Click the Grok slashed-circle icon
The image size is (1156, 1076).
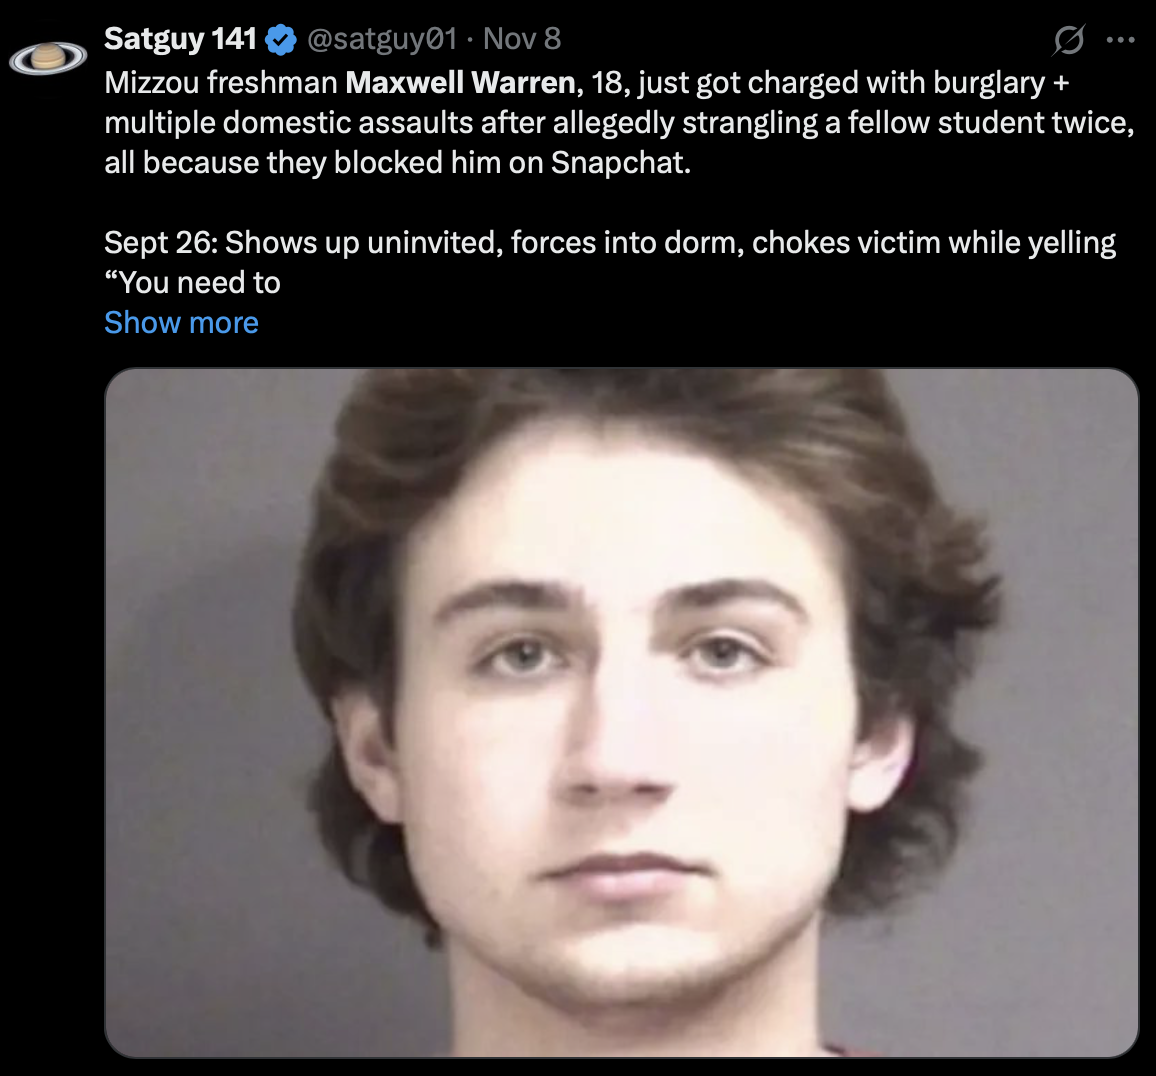pyautogui.click(x=1068, y=40)
